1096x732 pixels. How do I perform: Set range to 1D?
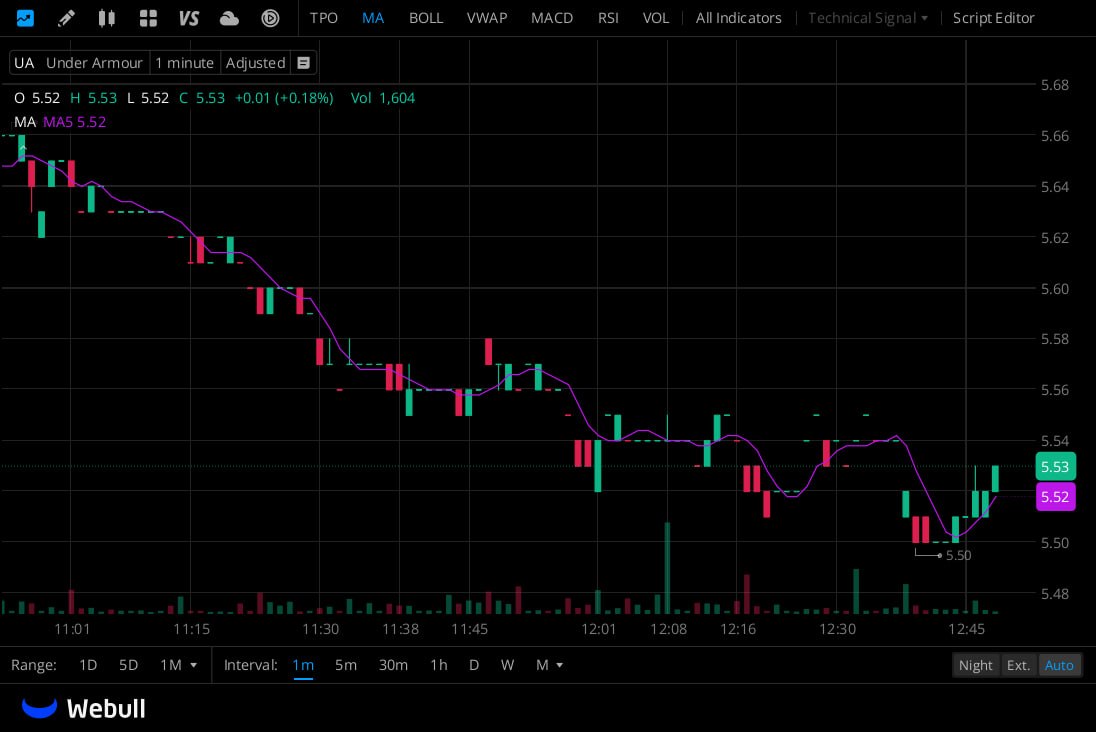pos(88,665)
